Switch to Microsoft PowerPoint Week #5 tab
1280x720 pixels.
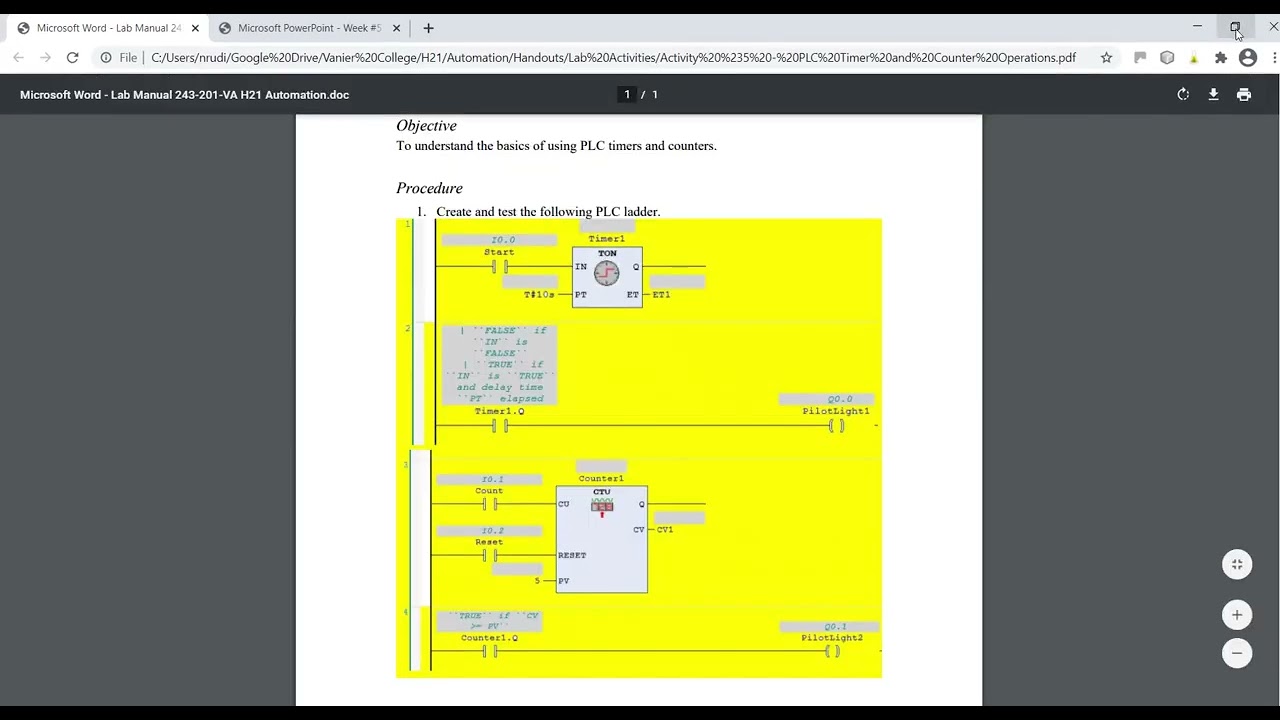click(x=309, y=28)
